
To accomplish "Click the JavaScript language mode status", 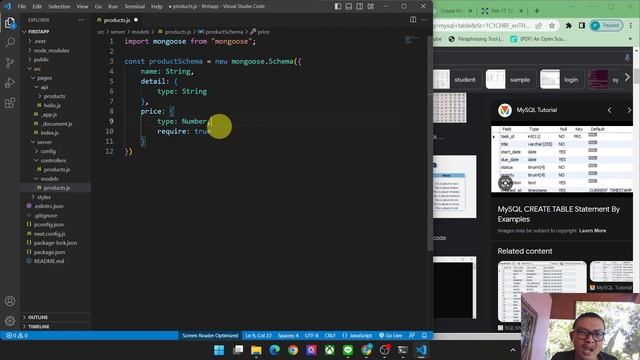I will [357, 336].
